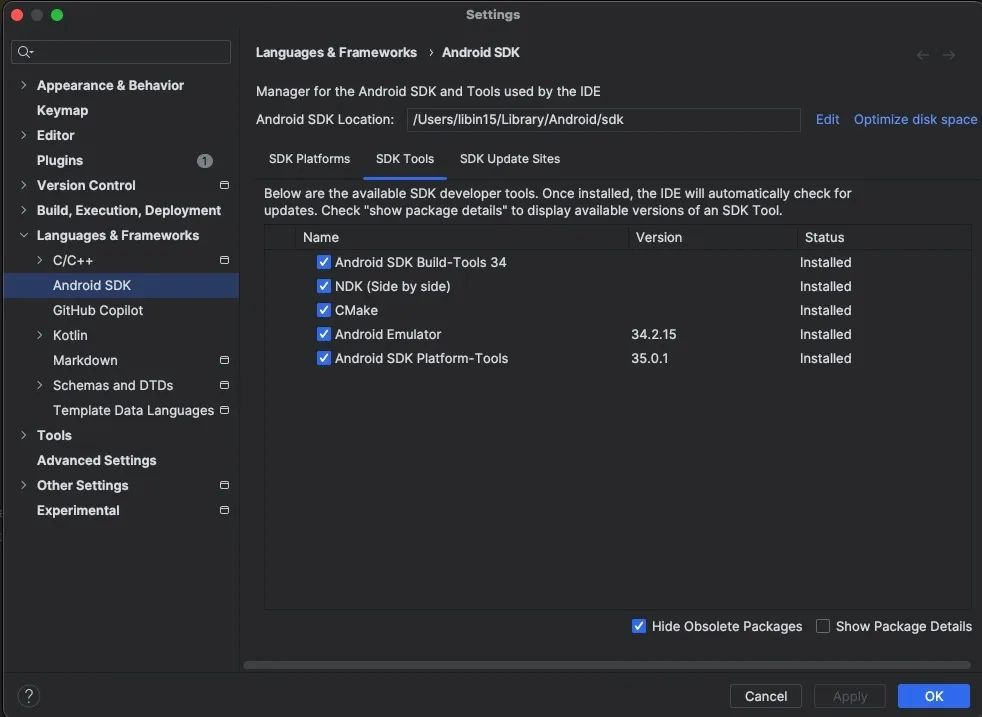Enable Show Package Details checkbox
This screenshot has height=717, width=982.
[823, 626]
